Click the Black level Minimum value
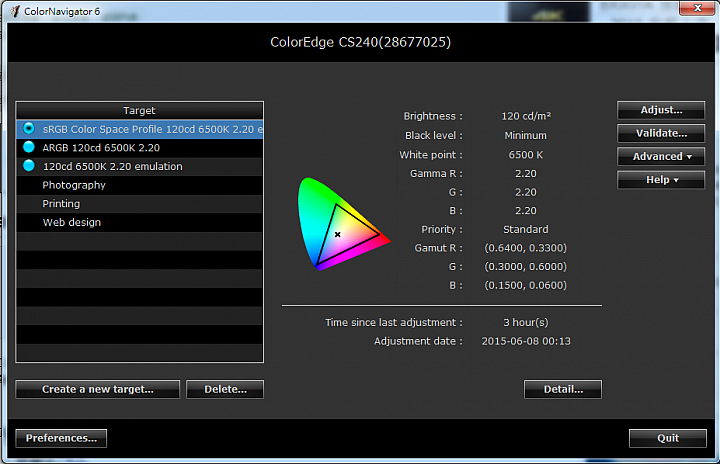 (526, 136)
